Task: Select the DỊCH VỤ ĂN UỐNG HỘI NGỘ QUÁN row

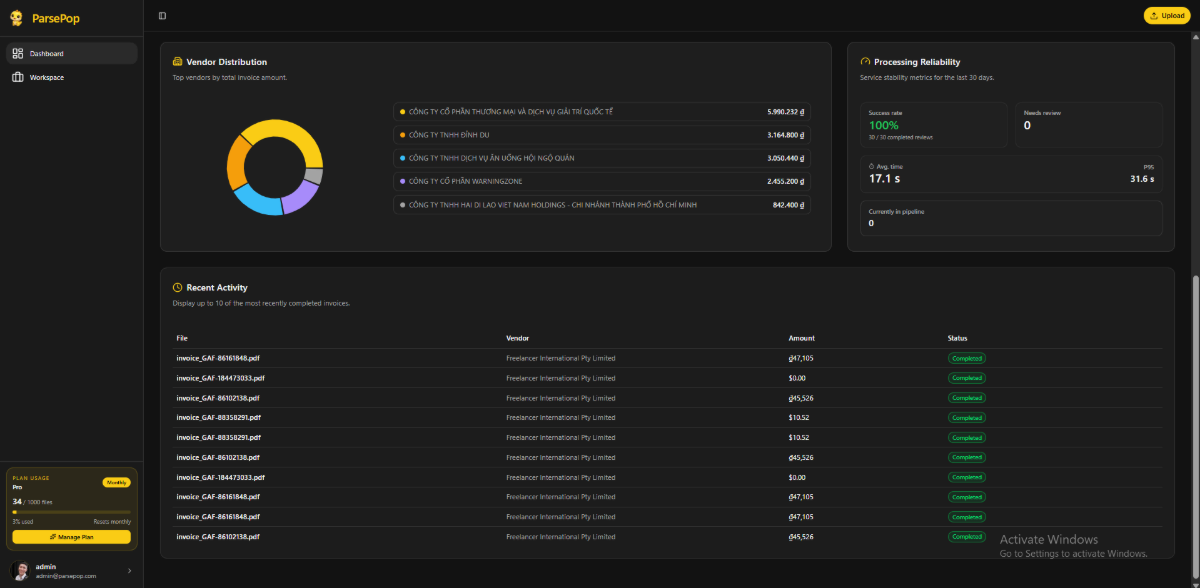Action: click(602, 158)
